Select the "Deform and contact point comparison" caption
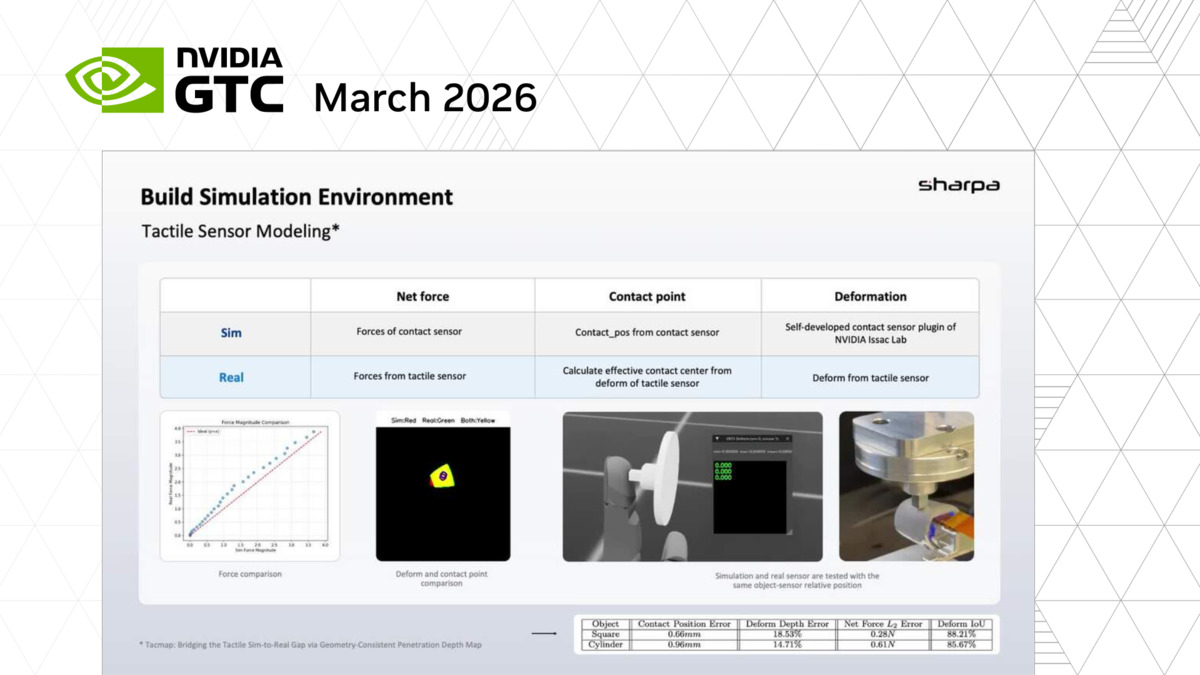The height and width of the screenshot is (675, 1200). click(x=443, y=578)
